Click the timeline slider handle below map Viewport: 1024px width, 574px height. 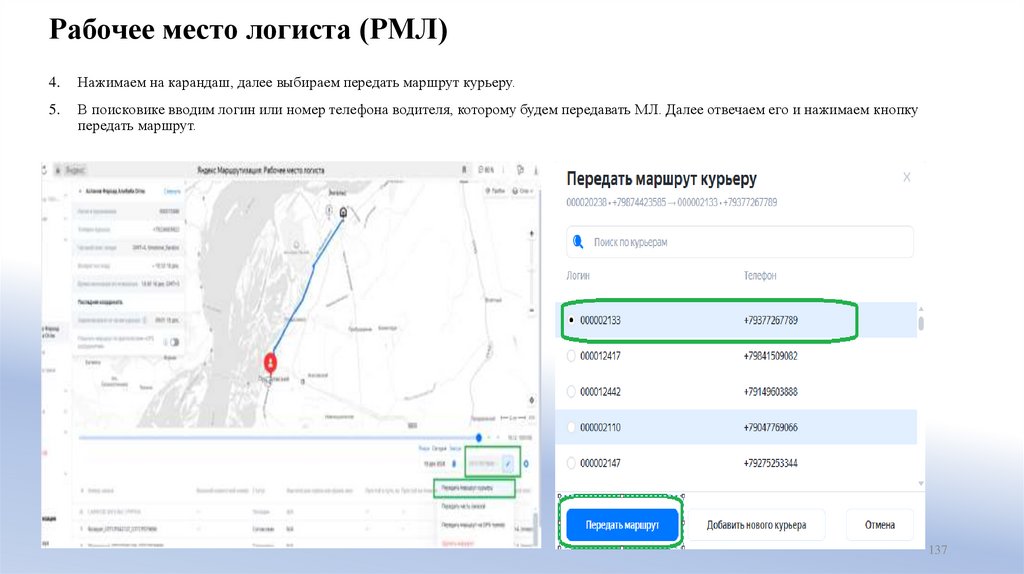479,438
